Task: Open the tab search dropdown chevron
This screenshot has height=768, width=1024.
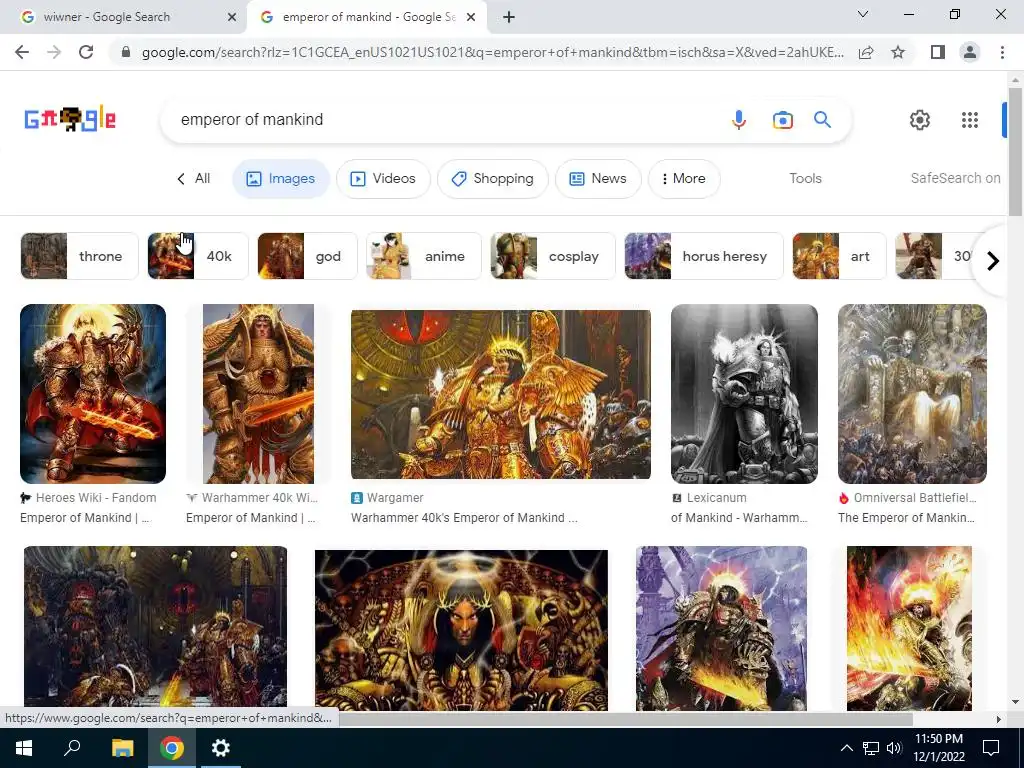Action: 863,14
